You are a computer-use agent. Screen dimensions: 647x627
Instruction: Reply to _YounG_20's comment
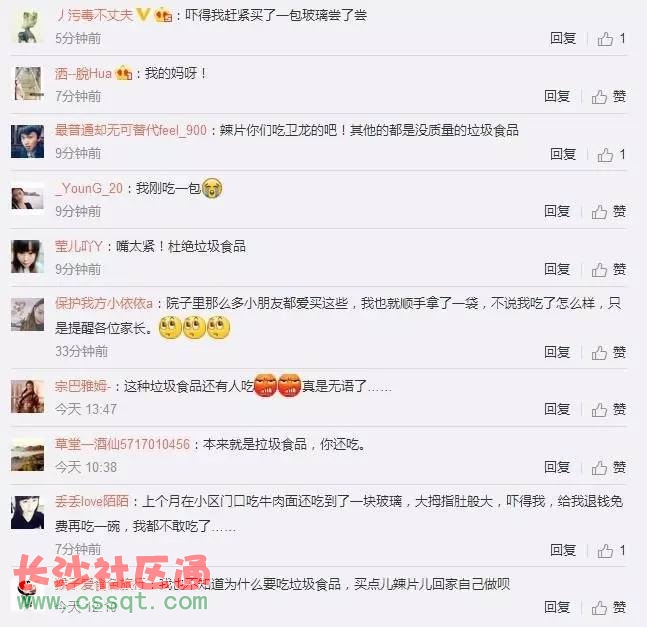point(557,211)
